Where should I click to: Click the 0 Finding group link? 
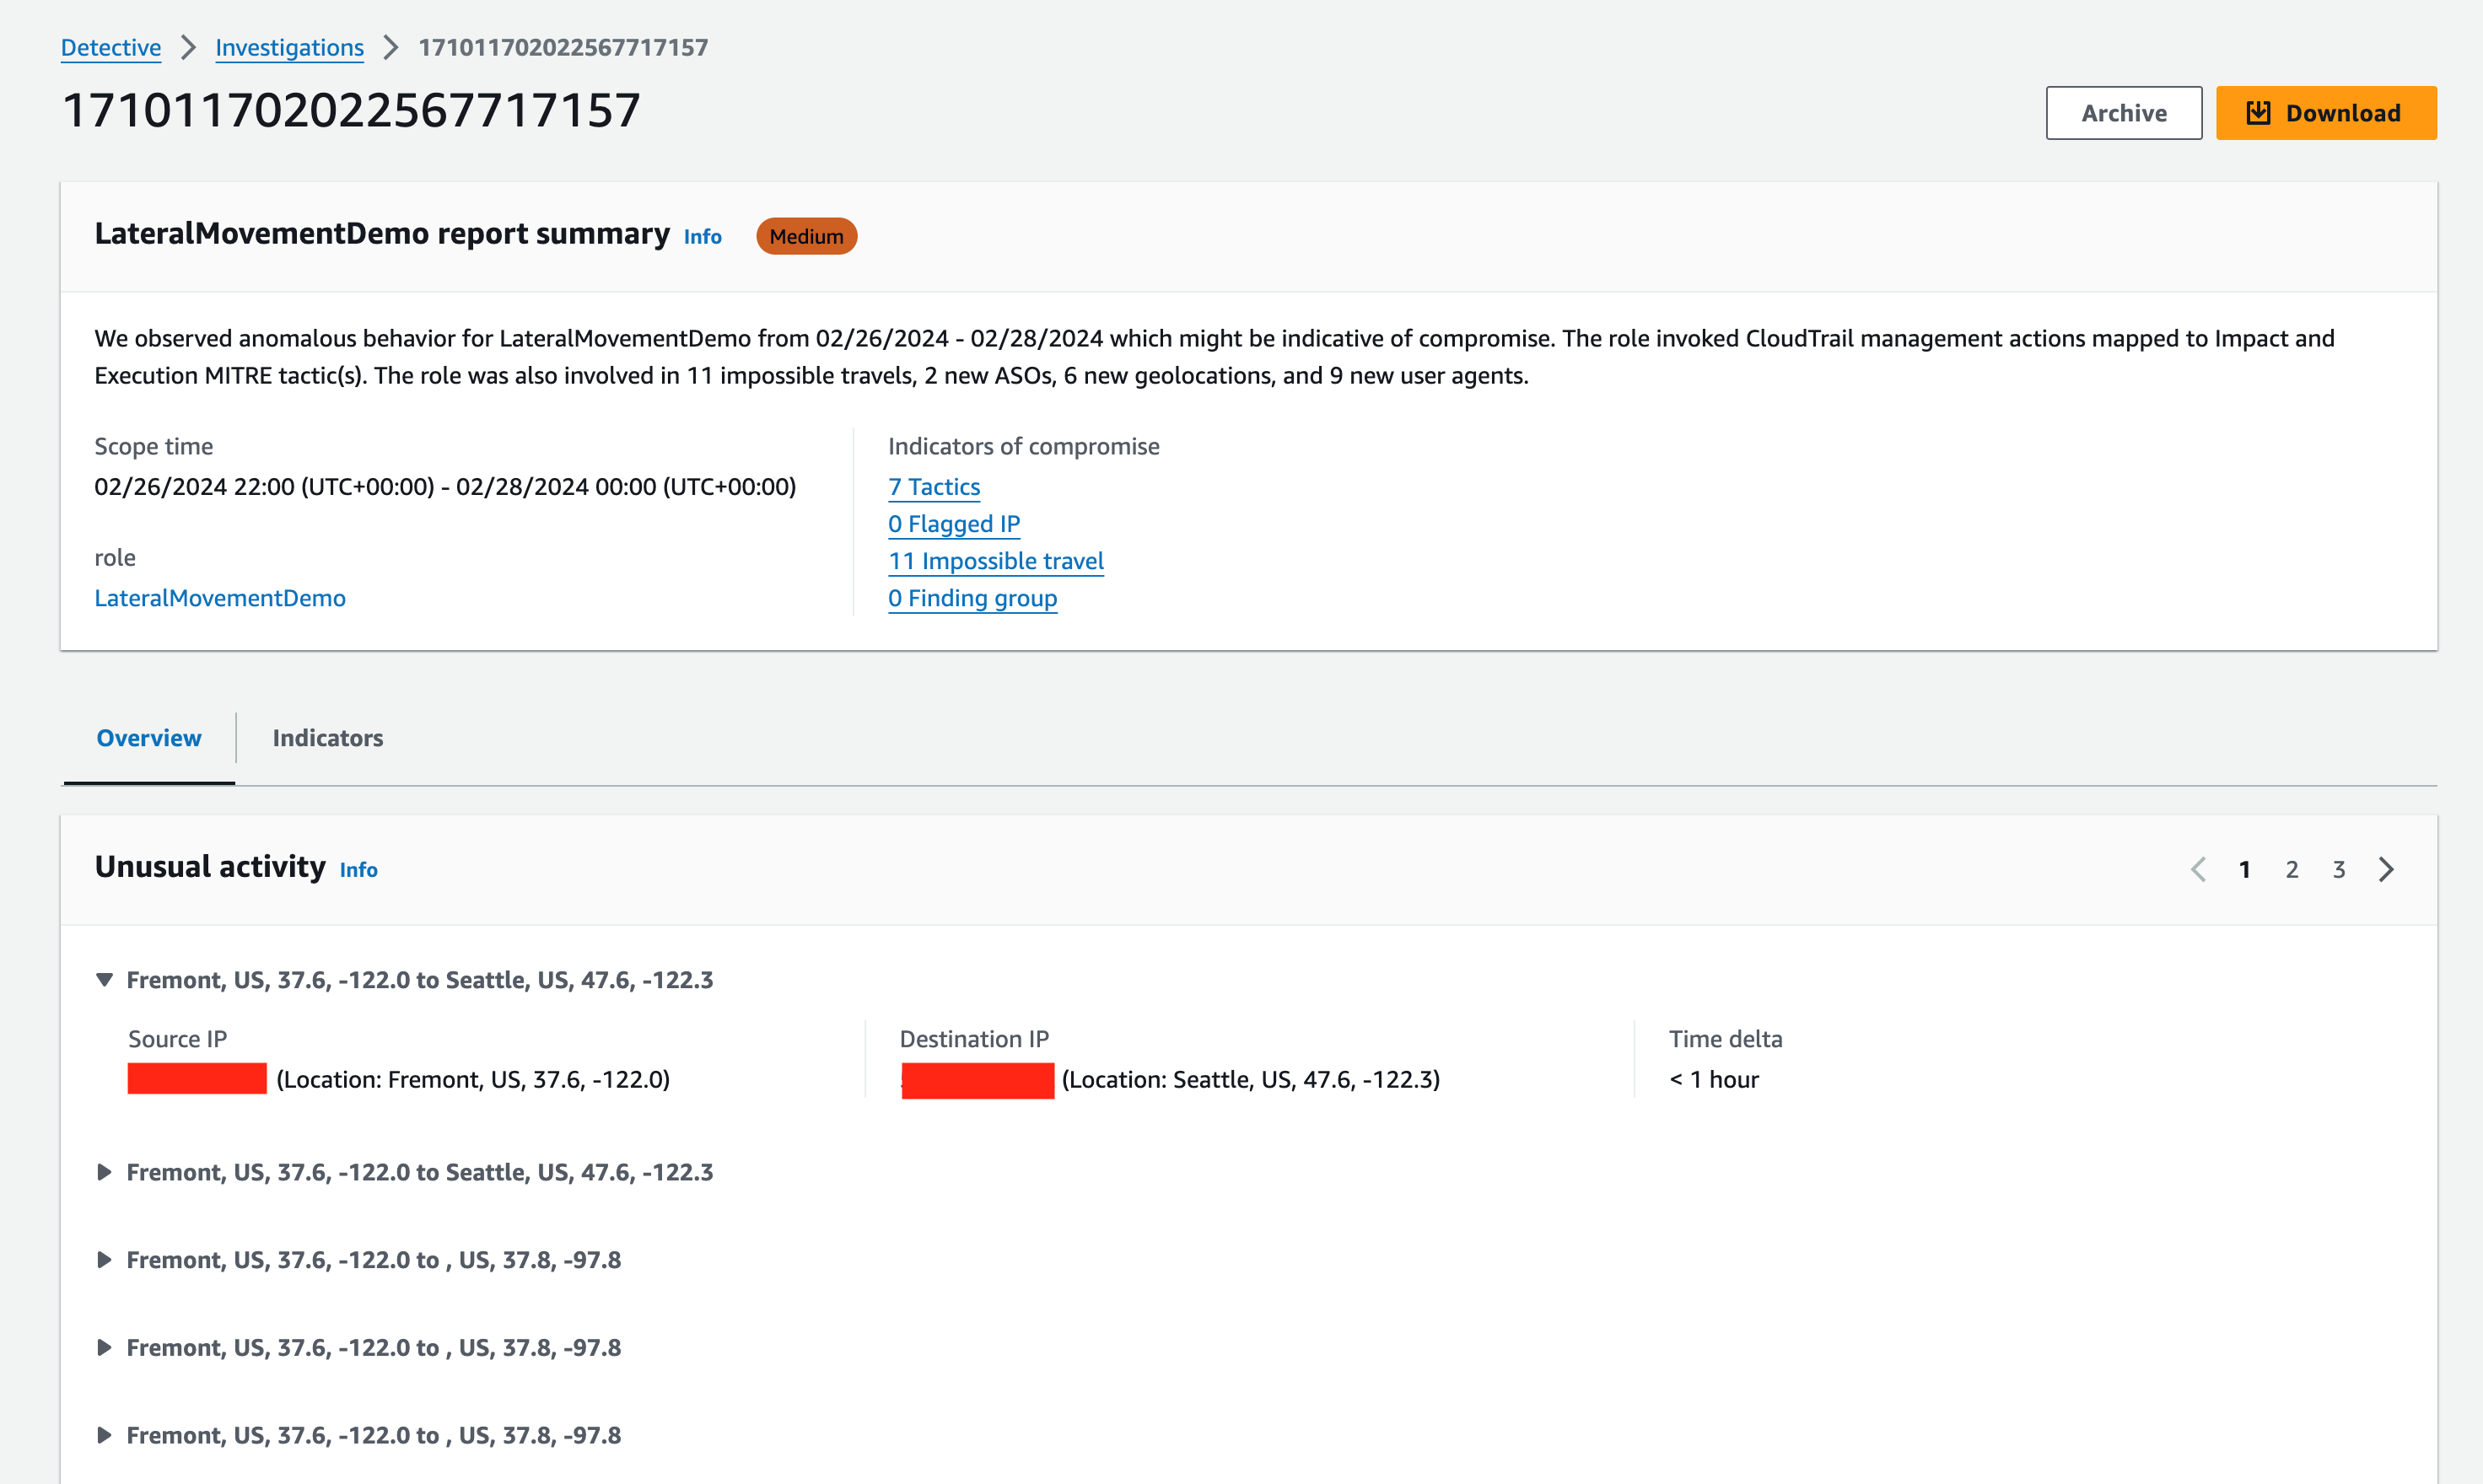(x=972, y=598)
